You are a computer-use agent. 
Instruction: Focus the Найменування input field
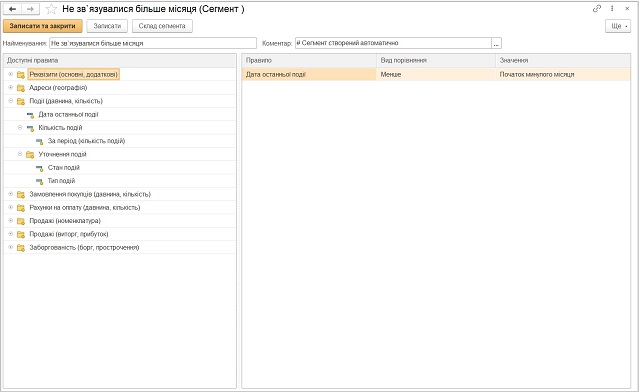click(x=153, y=43)
